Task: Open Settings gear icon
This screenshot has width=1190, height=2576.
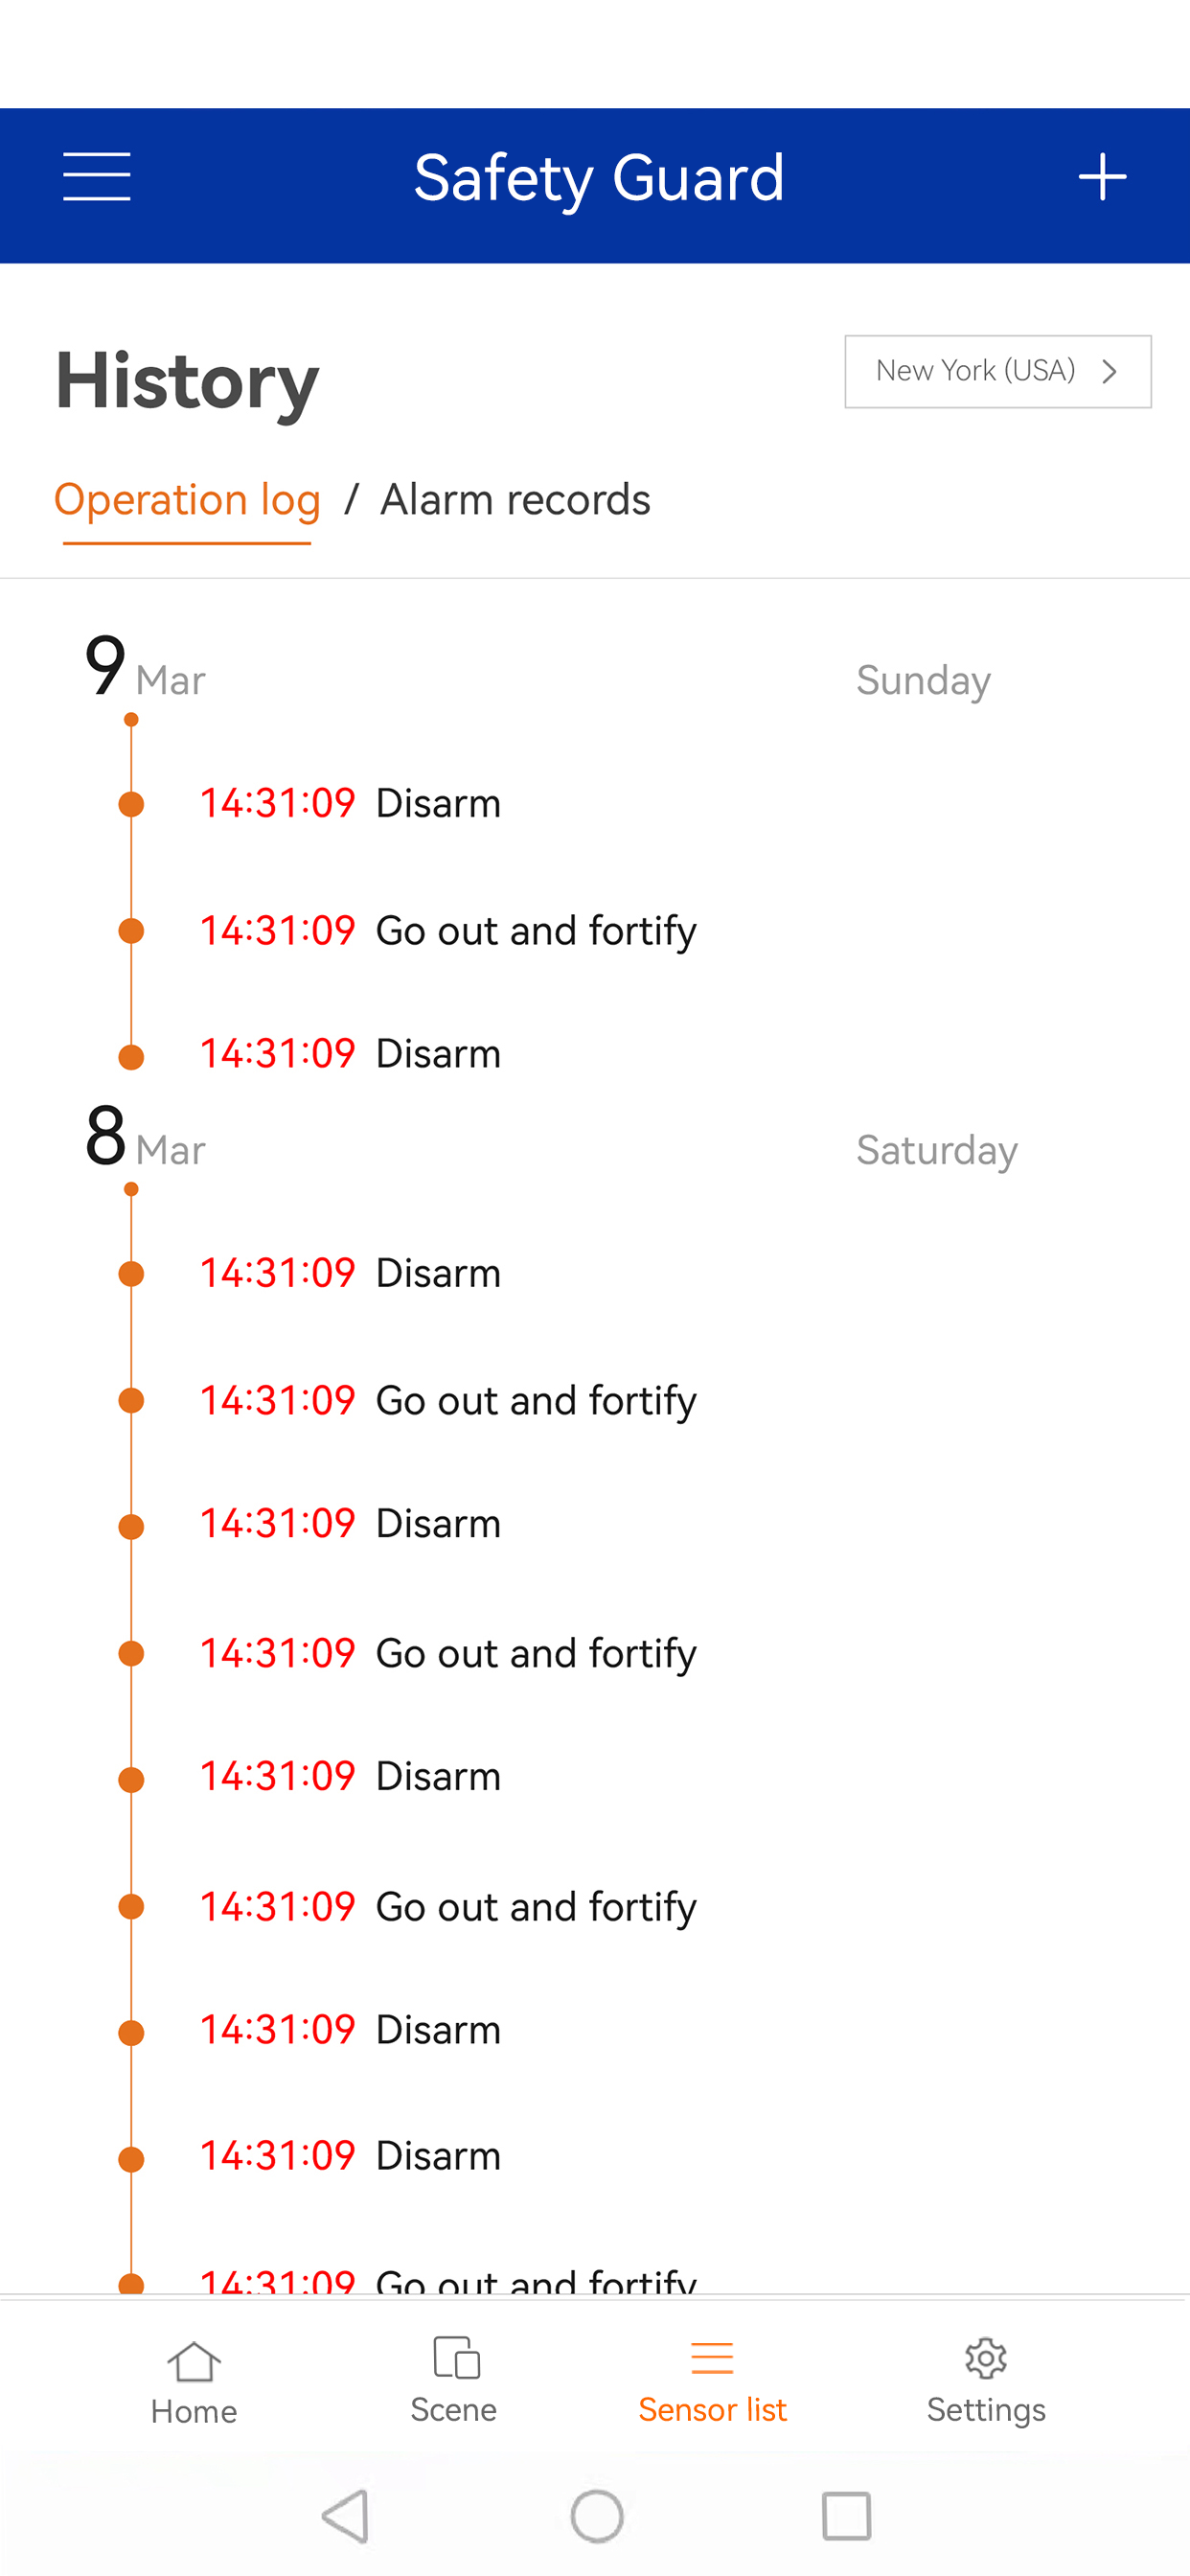Action: [985, 2358]
